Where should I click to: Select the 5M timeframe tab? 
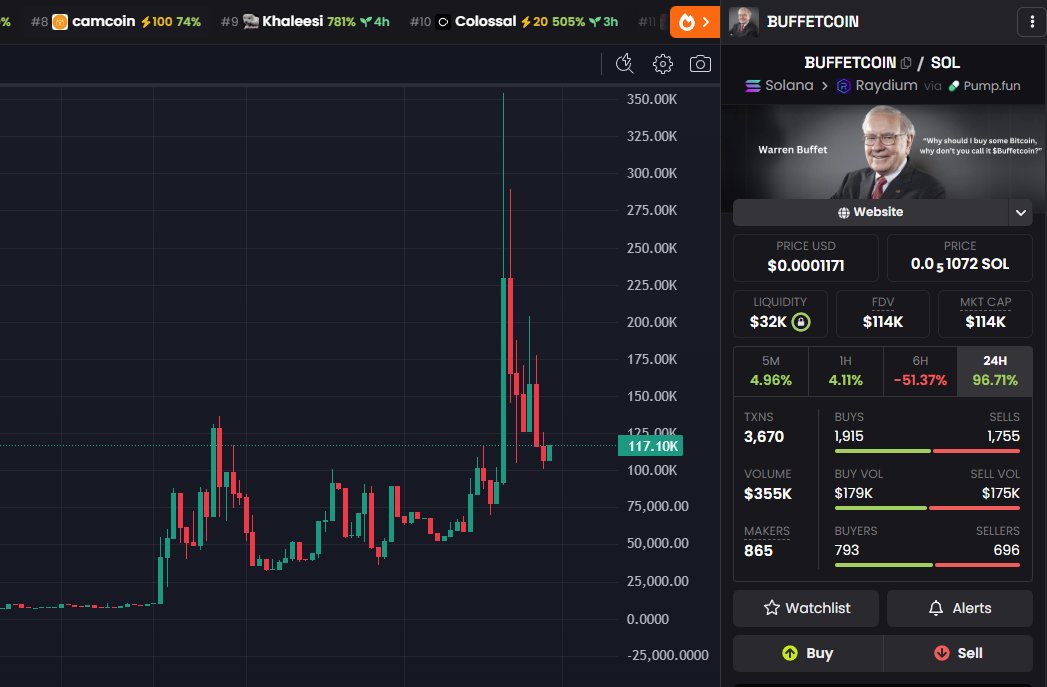click(771, 371)
